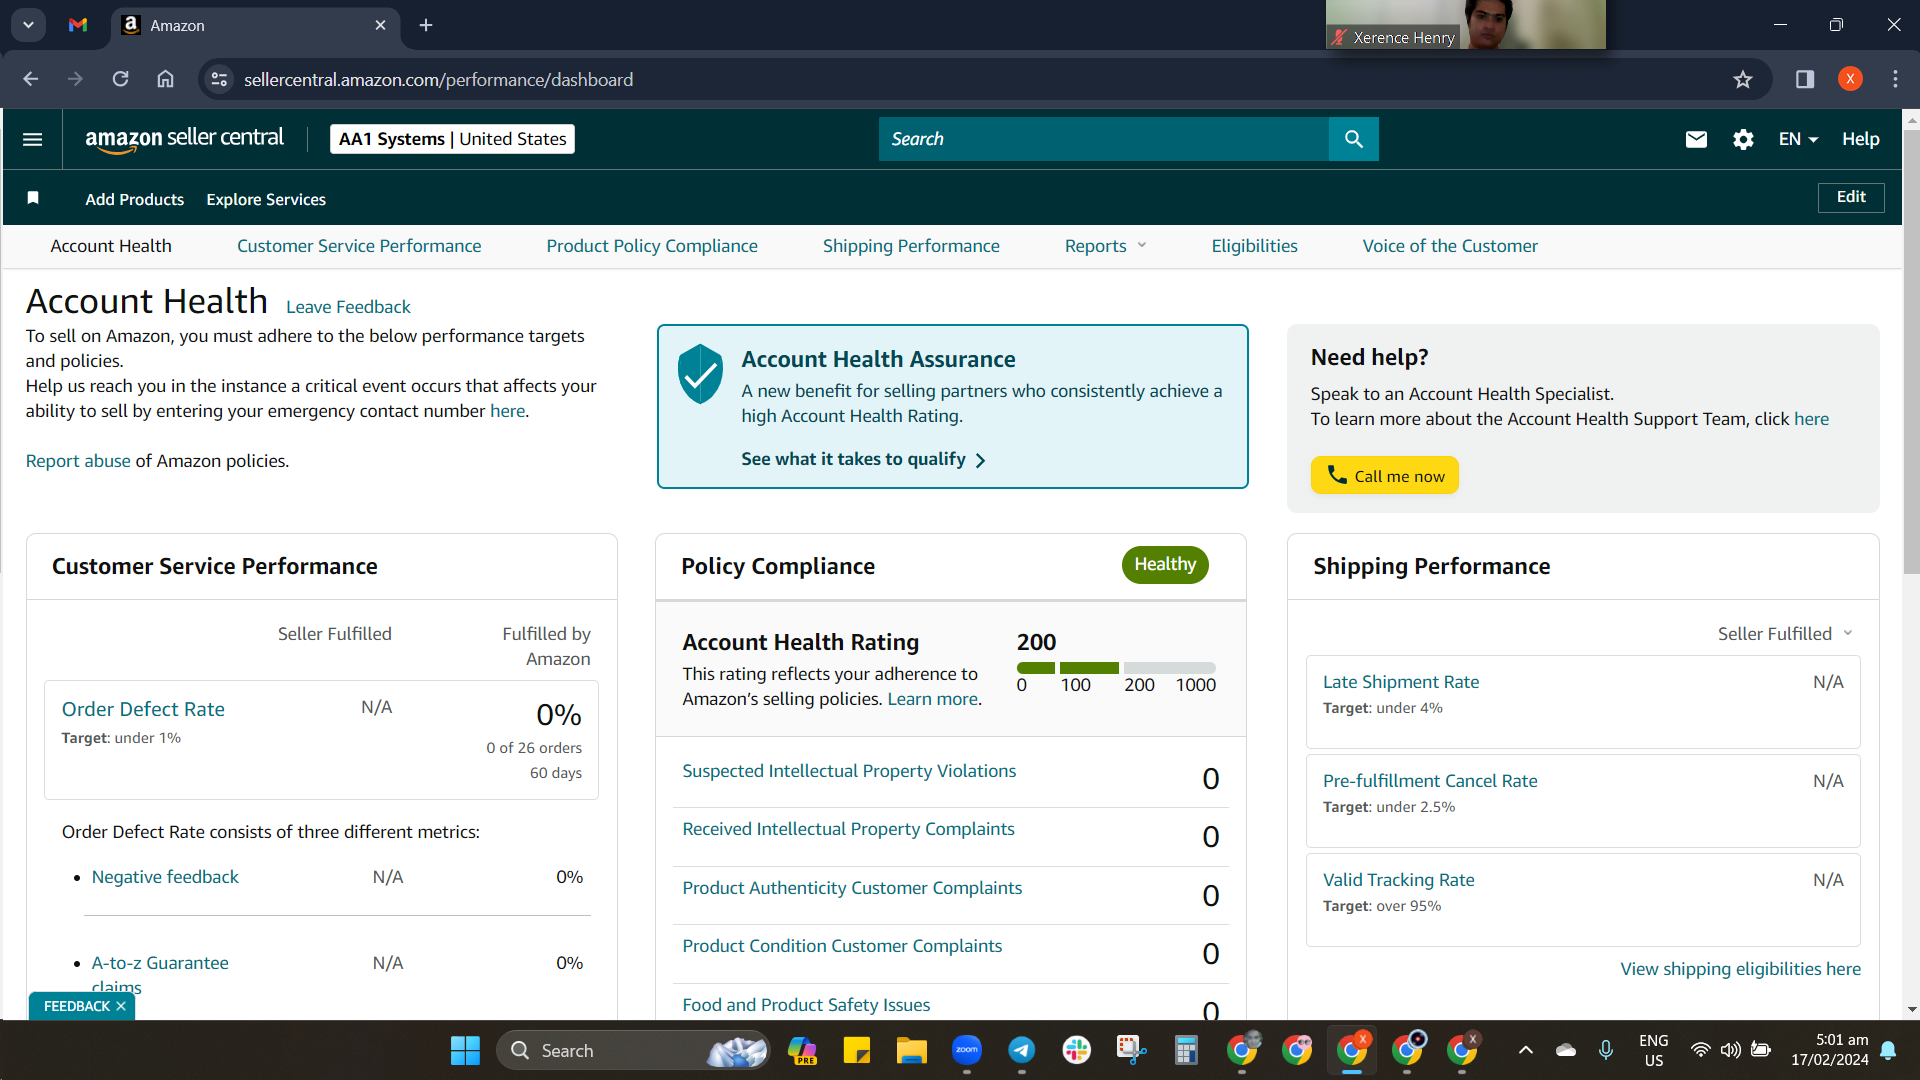
Task: Reload the page
Action: click(120, 79)
